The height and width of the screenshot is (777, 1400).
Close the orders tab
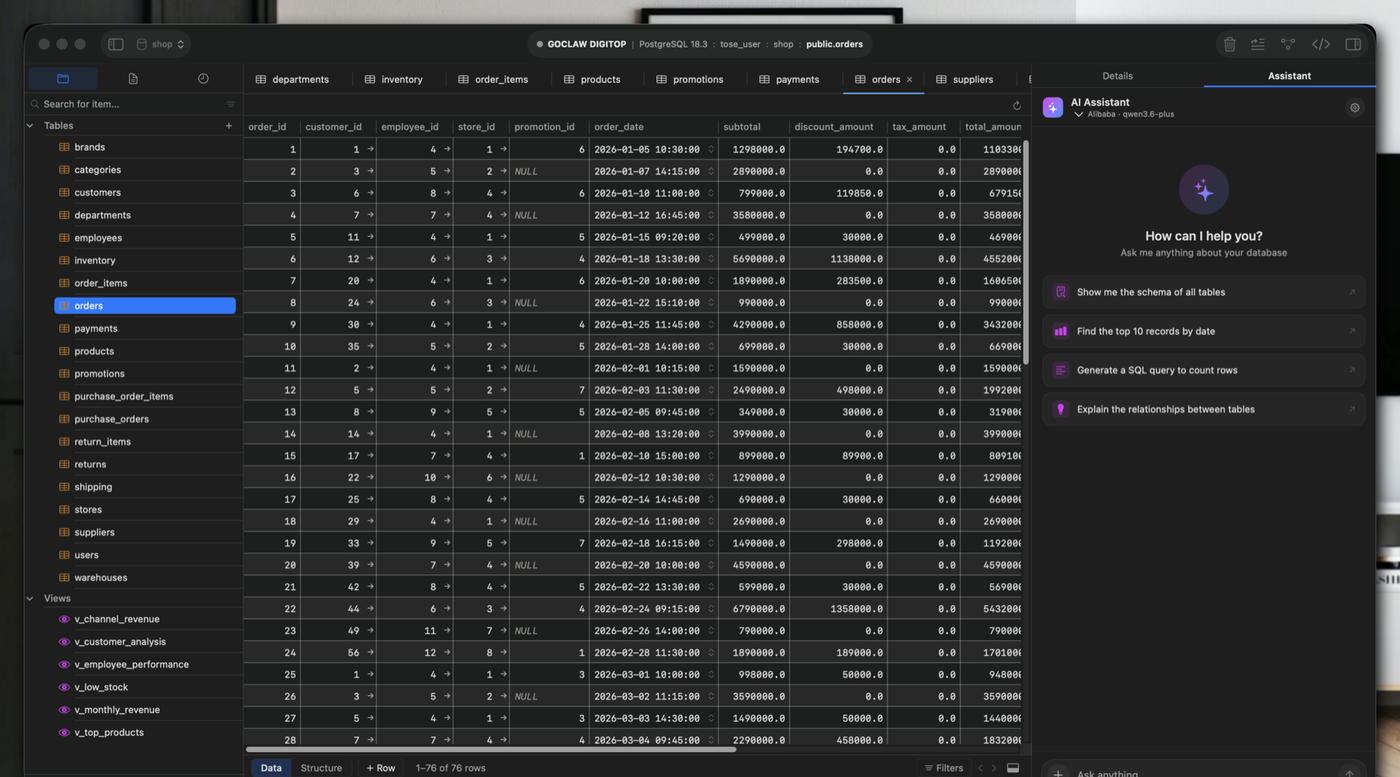(909, 79)
